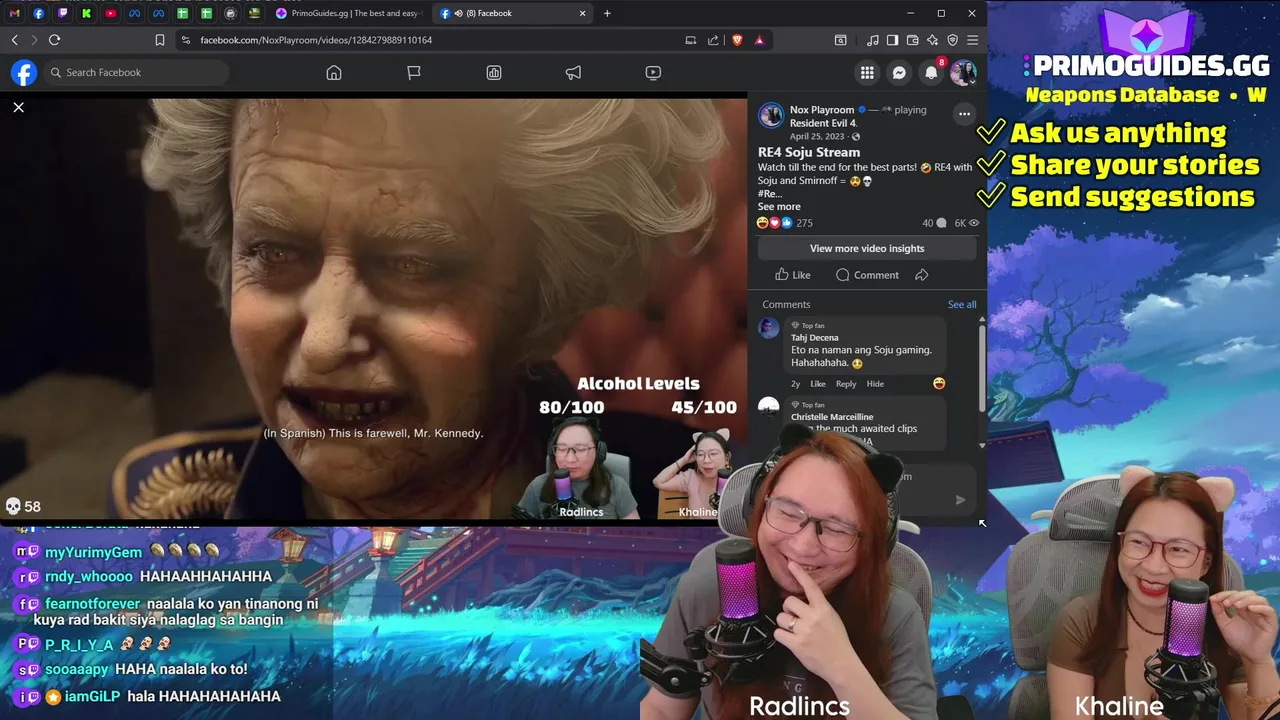The image size is (1280, 720).
Task: Share the video with arrow icon
Action: (x=922, y=275)
